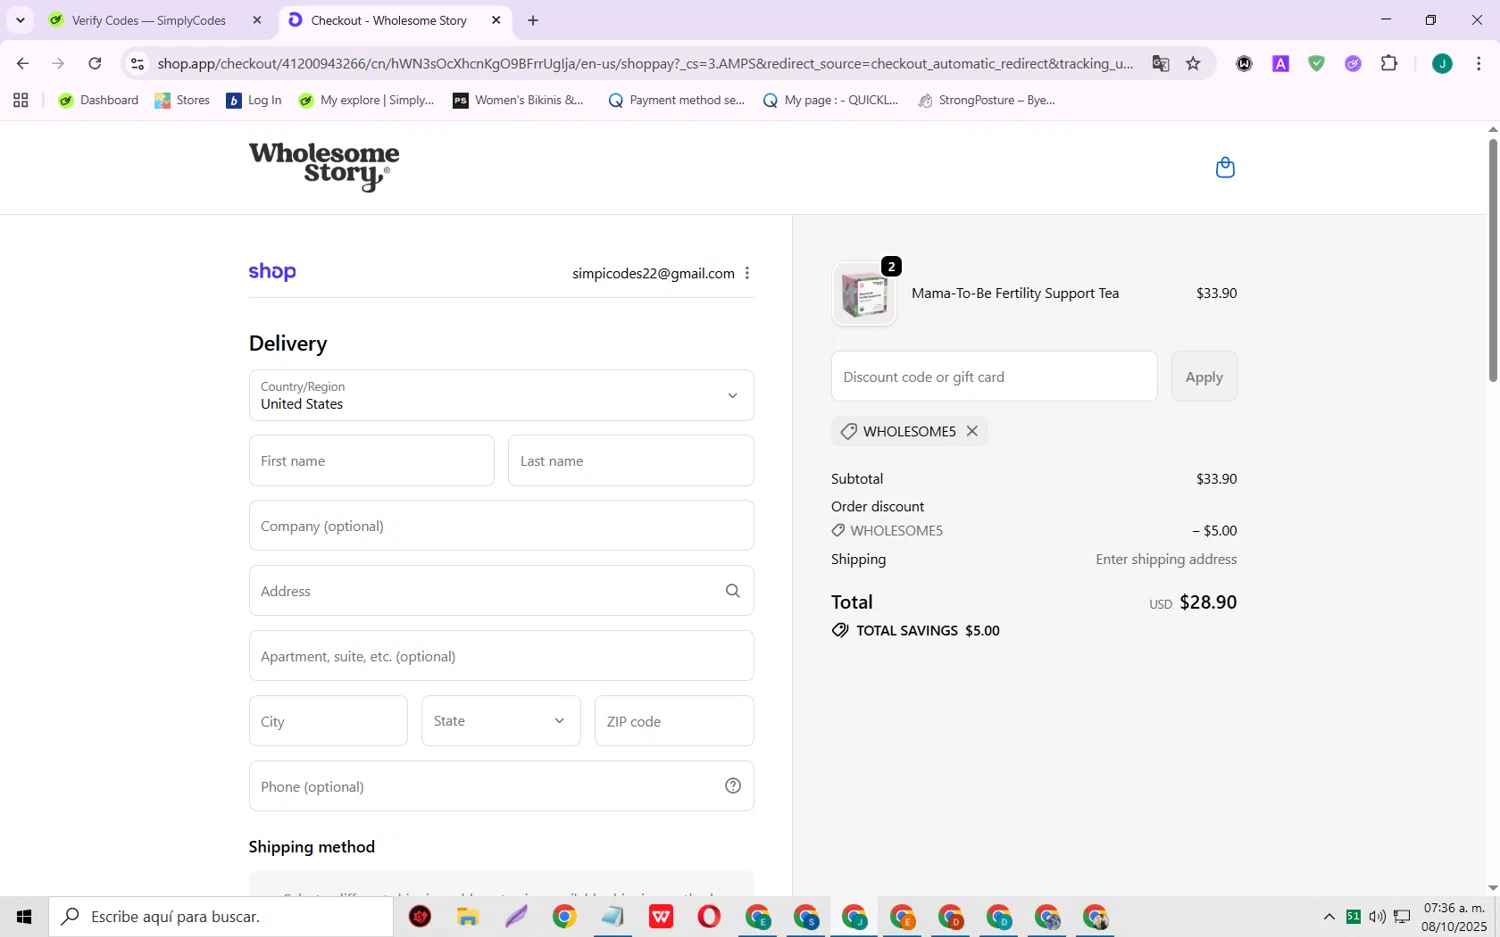The height and width of the screenshot is (937, 1500).
Task: Click the address bar URL
Action: click(645, 63)
